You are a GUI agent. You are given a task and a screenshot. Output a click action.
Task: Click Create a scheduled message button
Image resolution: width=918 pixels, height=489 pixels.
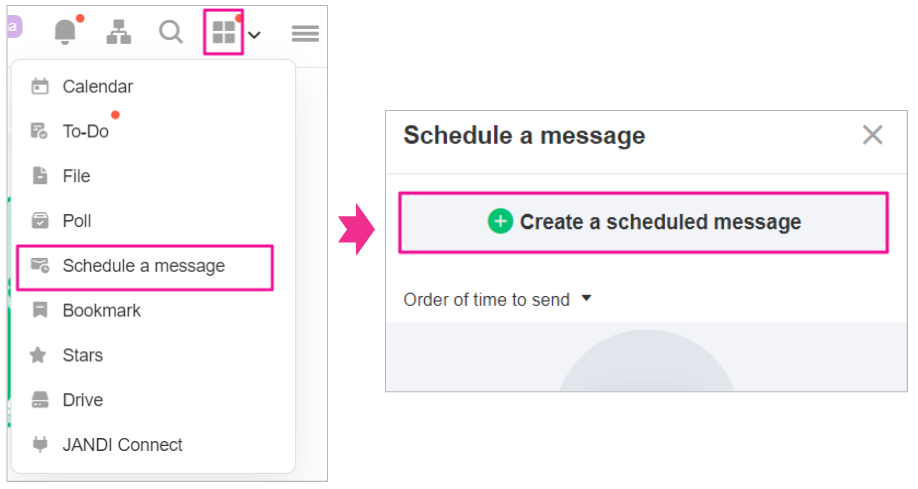coord(643,222)
